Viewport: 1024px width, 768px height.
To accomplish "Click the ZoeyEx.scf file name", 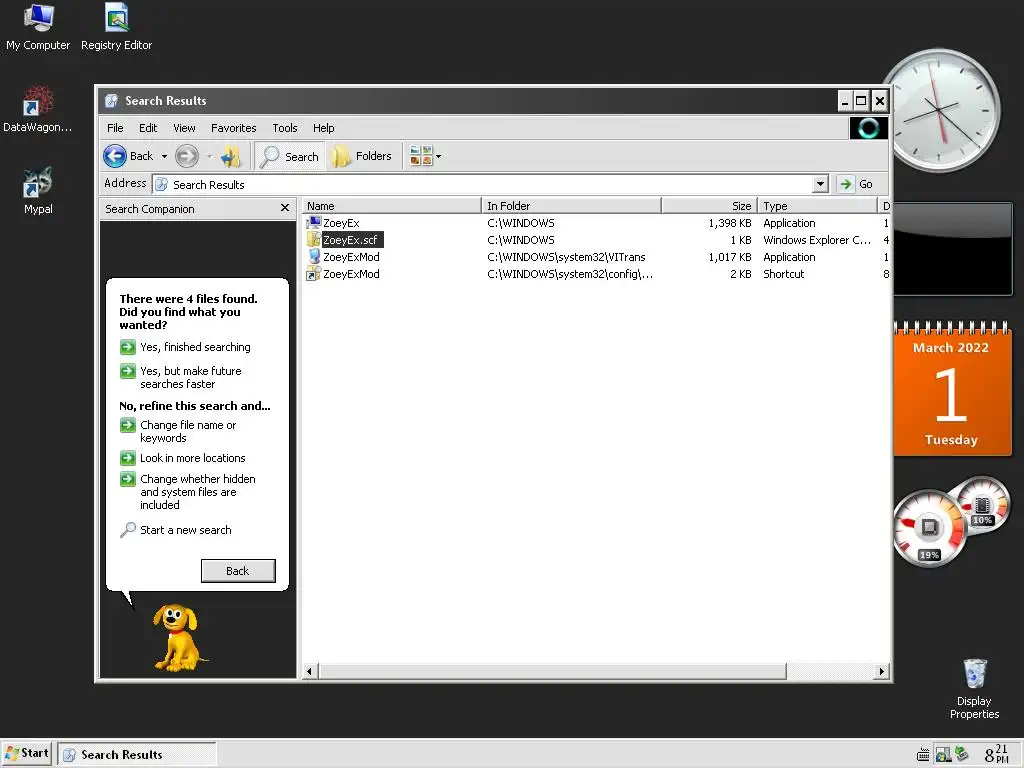I will pos(350,240).
